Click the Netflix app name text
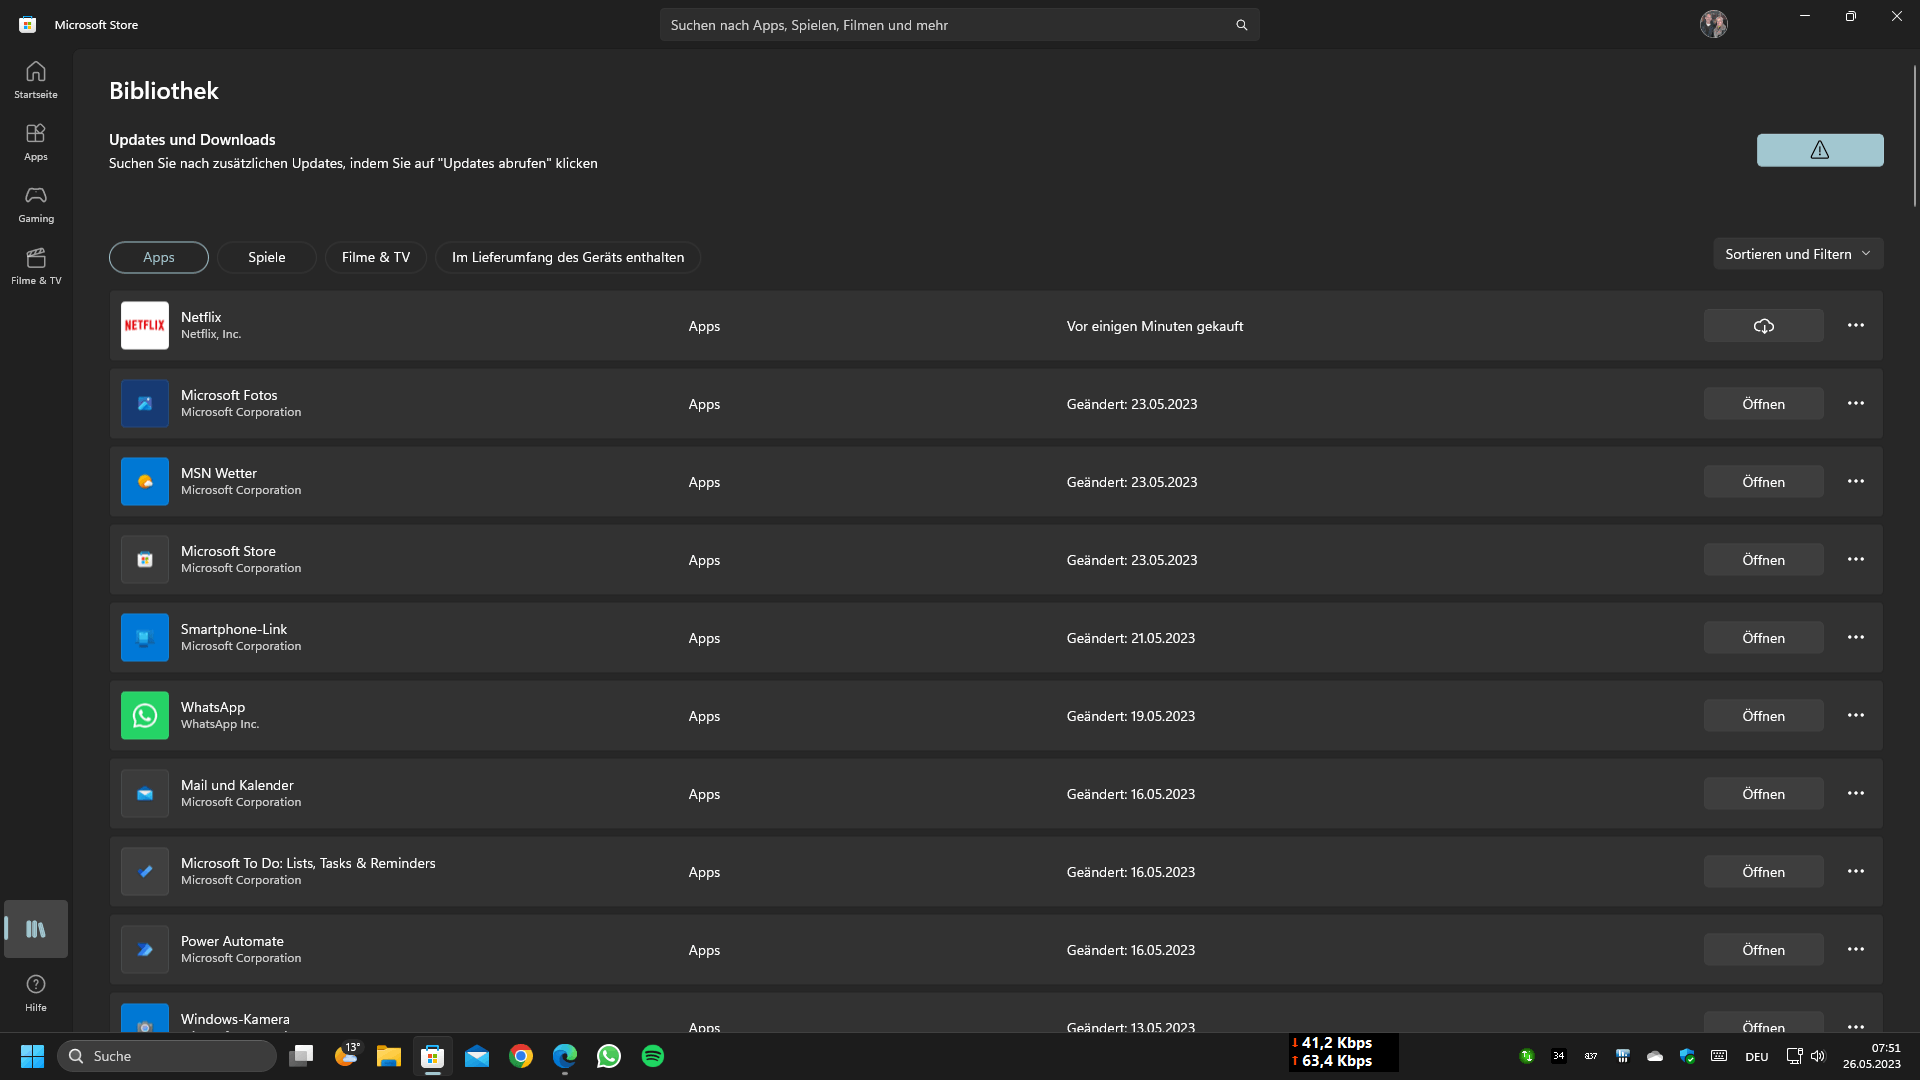Screen dimensions: 1920x1080 point(201,317)
